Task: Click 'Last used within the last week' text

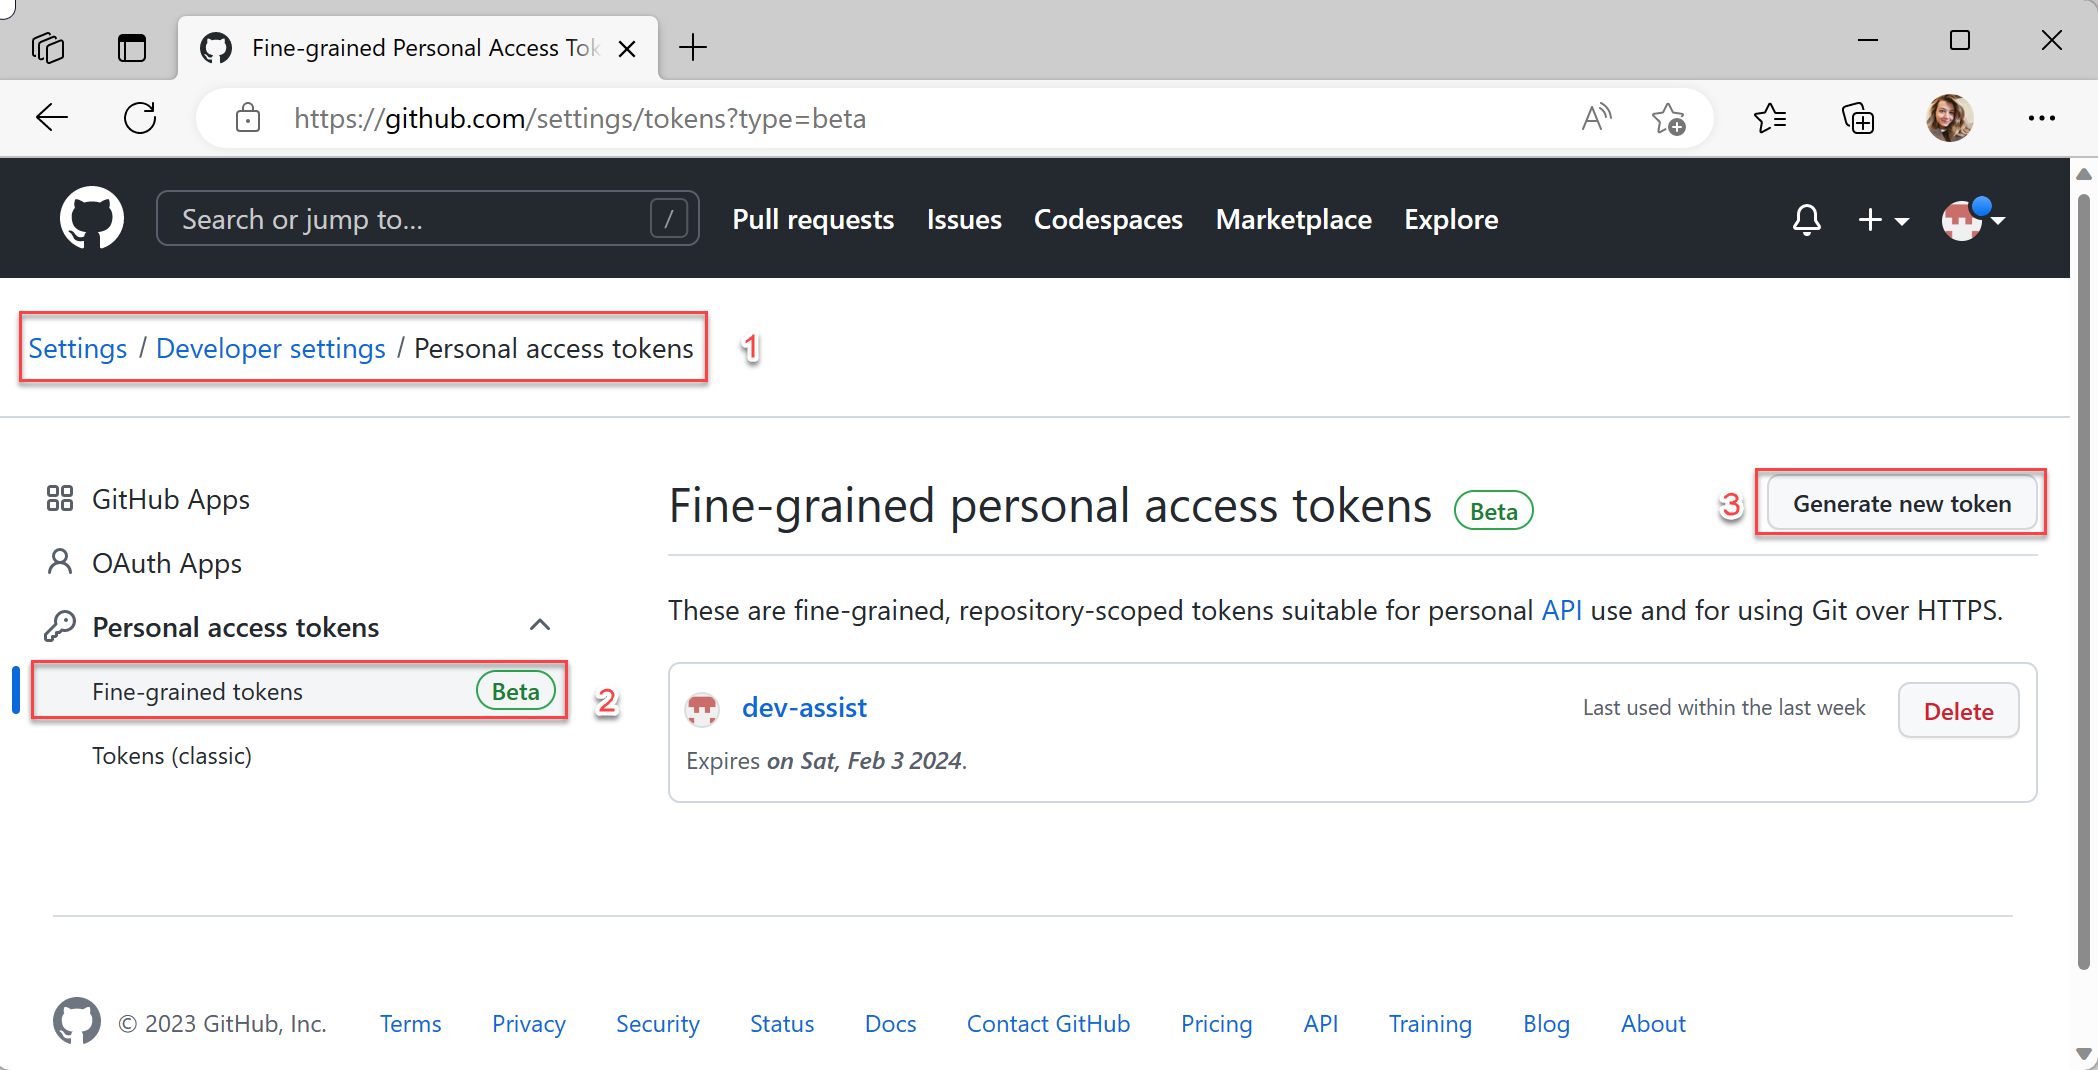Action: click(1723, 708)
